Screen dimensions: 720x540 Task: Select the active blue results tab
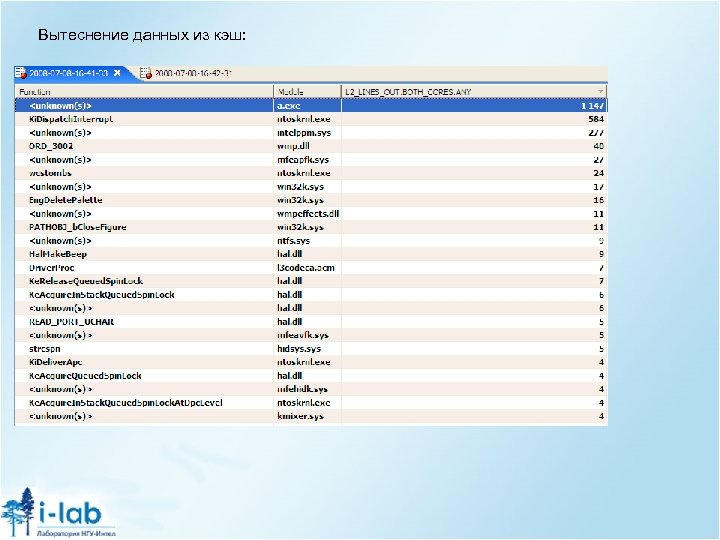[x=69, y=73]
